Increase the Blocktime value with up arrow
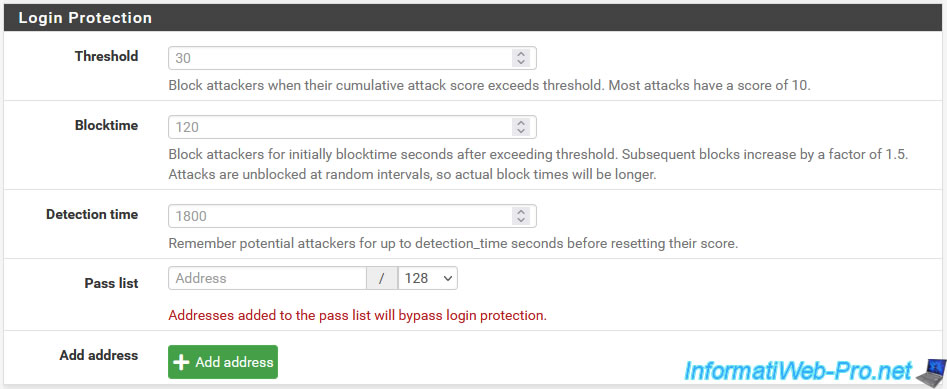The height and width of the screenshot is (389, 947). [x=520, y=124]
